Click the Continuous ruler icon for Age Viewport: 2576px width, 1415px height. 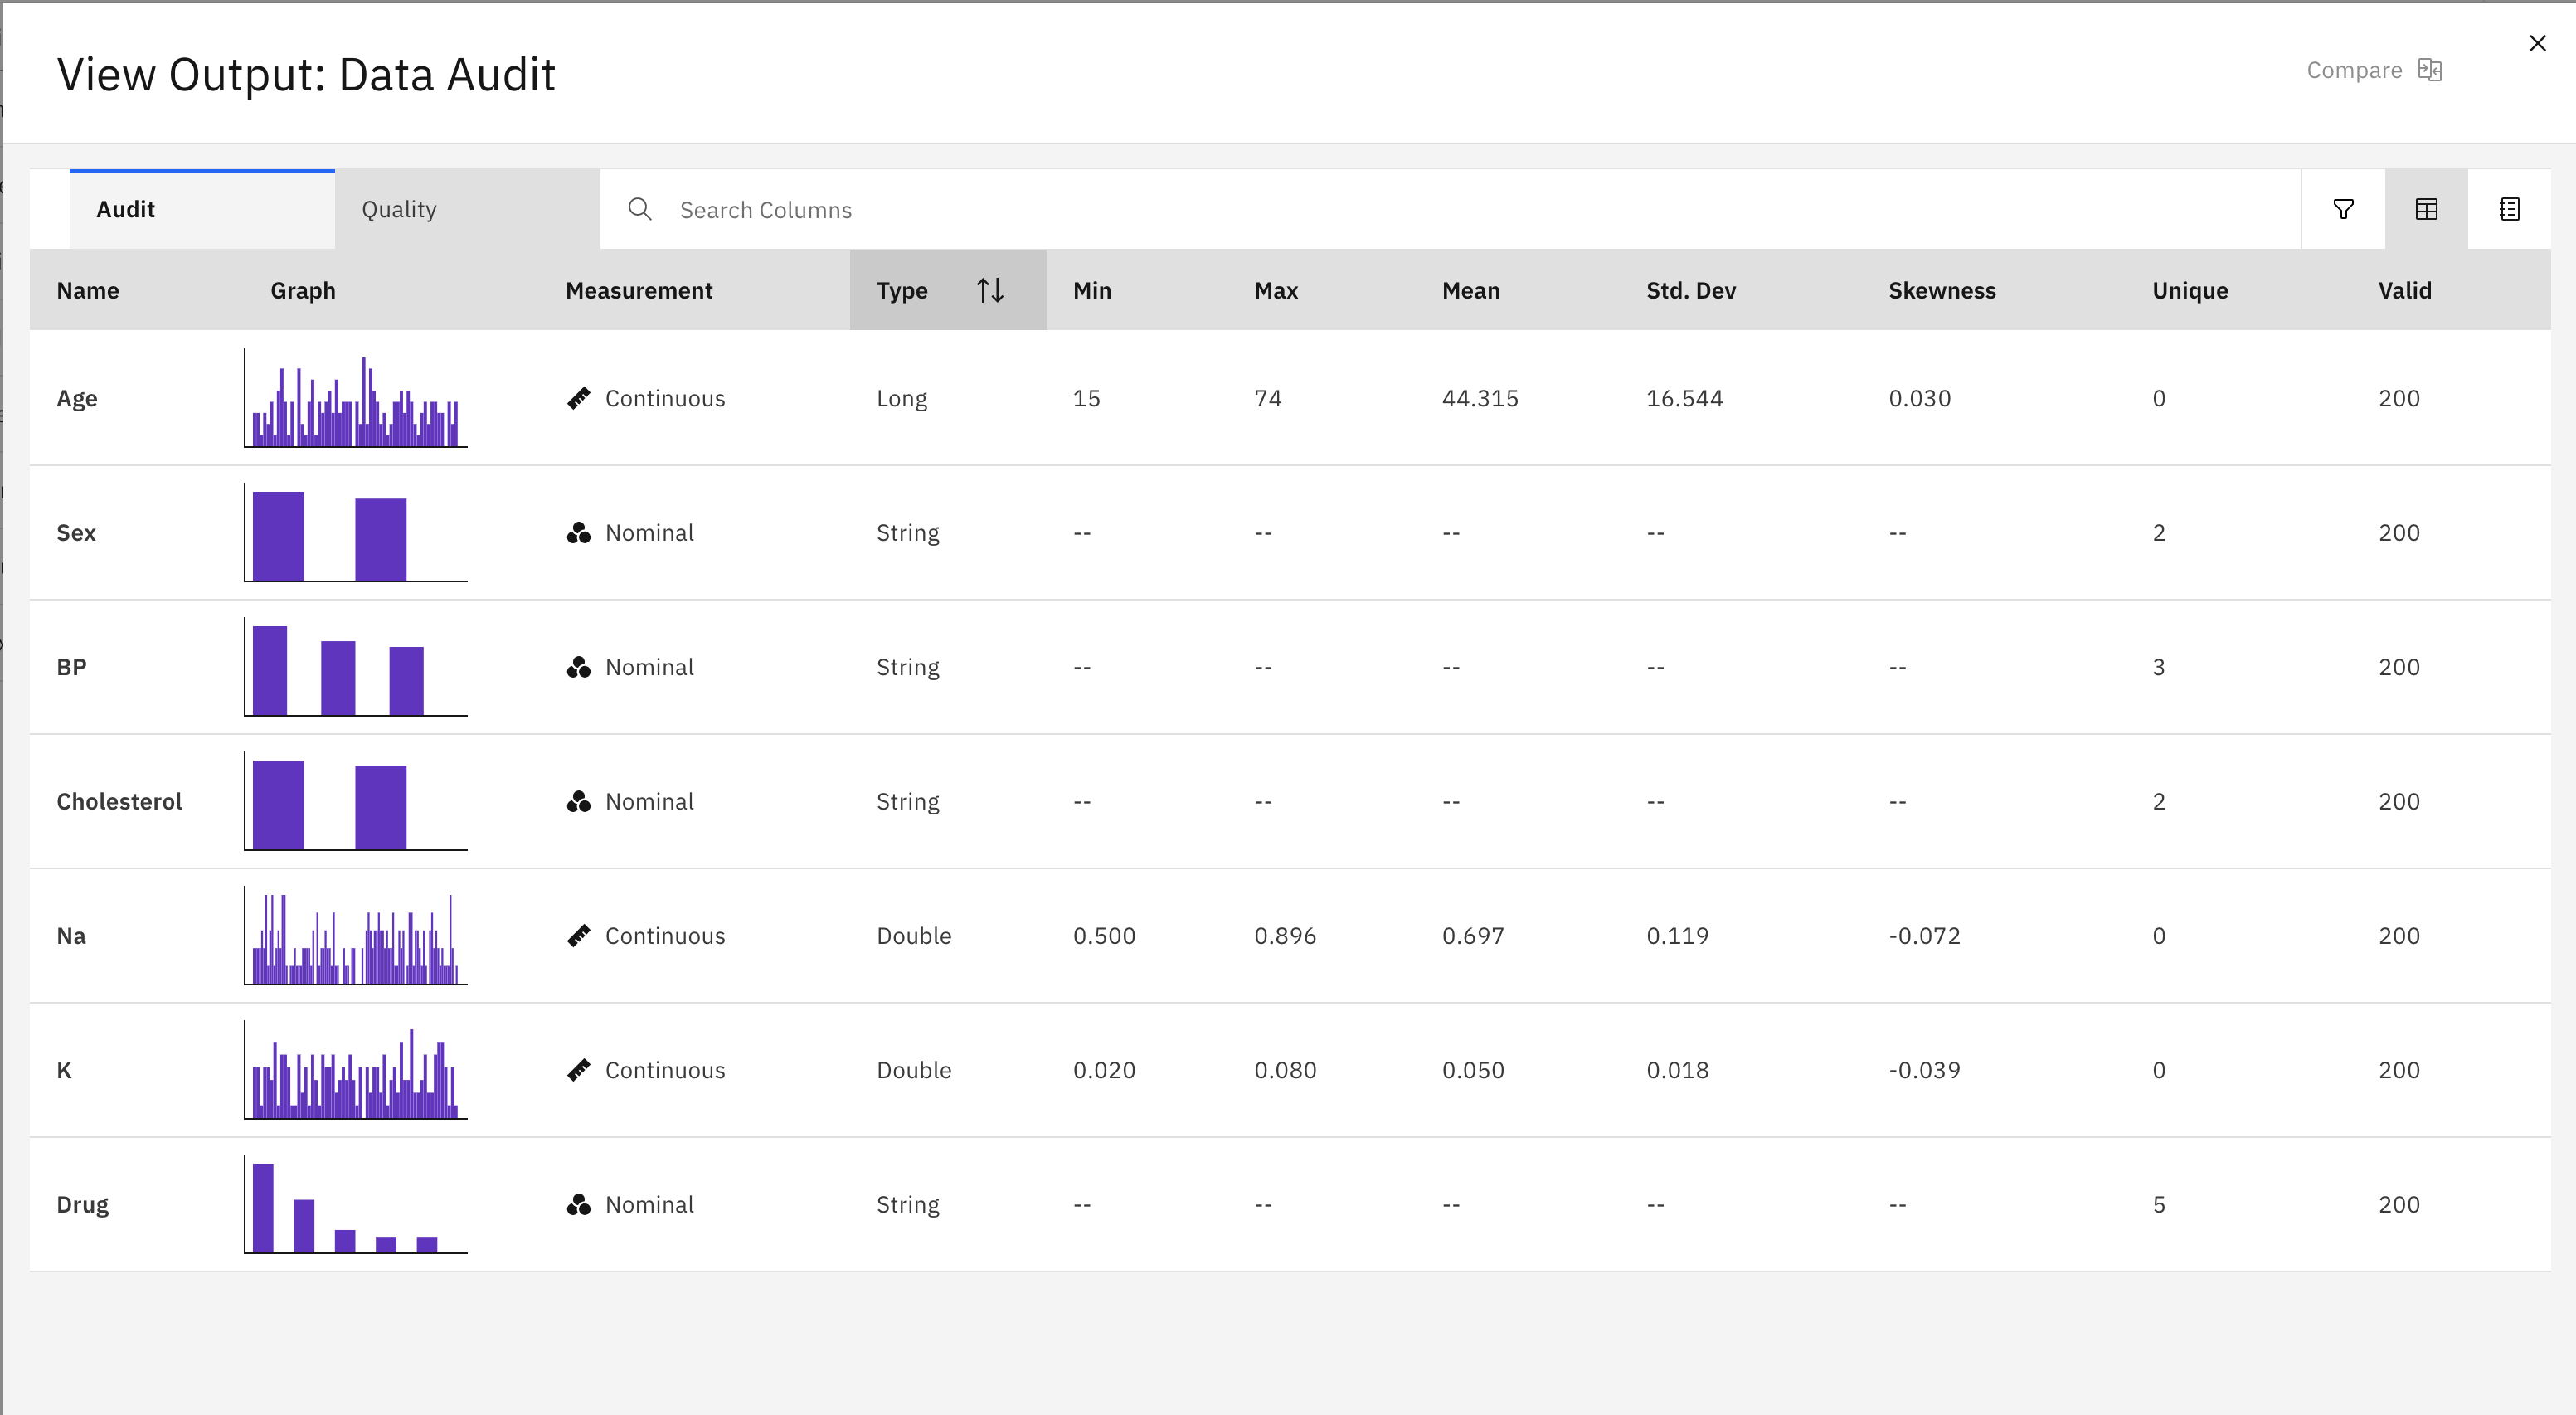click(578, 398)
